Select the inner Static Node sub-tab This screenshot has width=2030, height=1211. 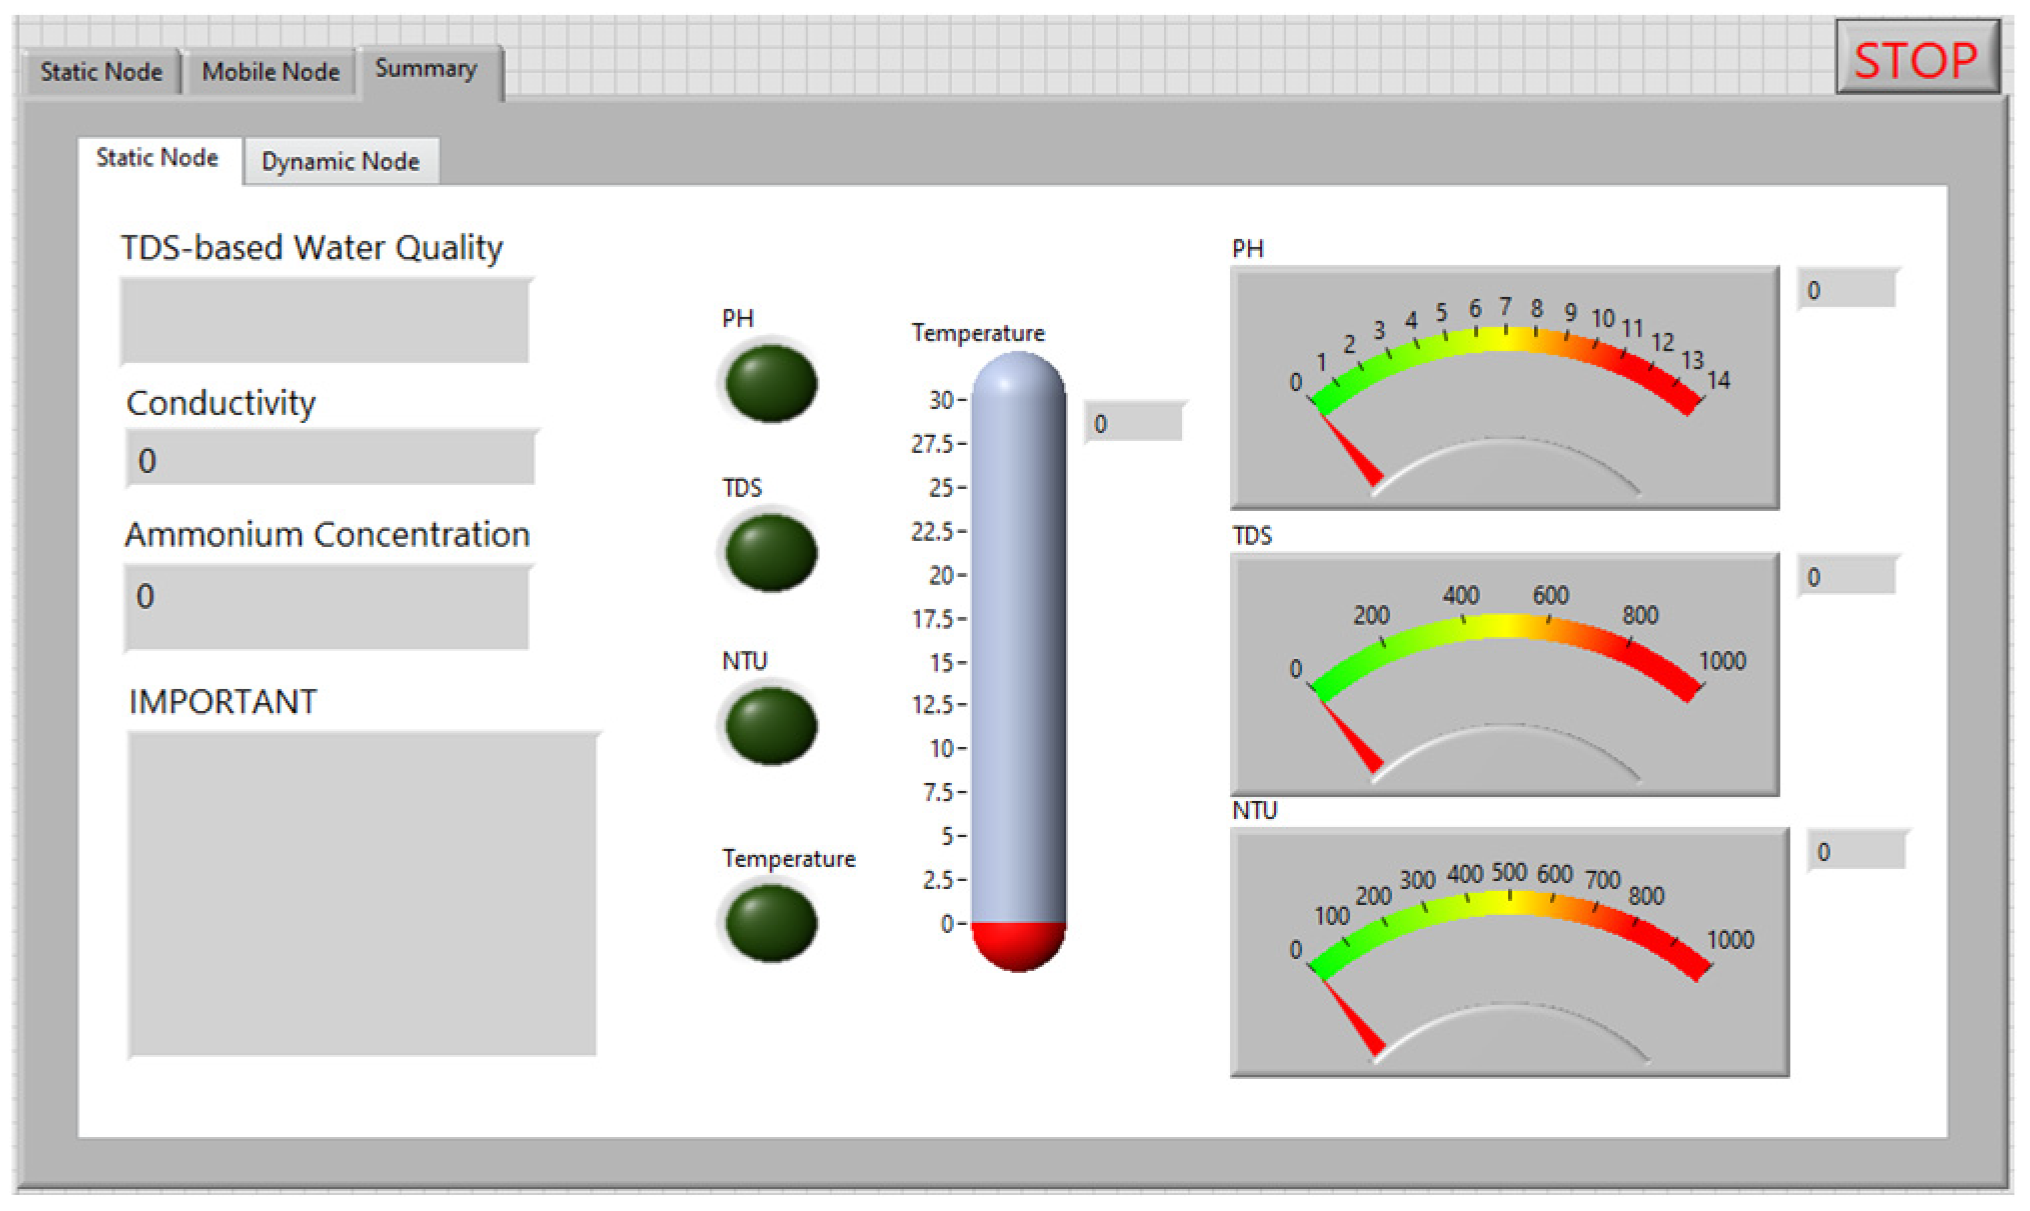(157, 158)
